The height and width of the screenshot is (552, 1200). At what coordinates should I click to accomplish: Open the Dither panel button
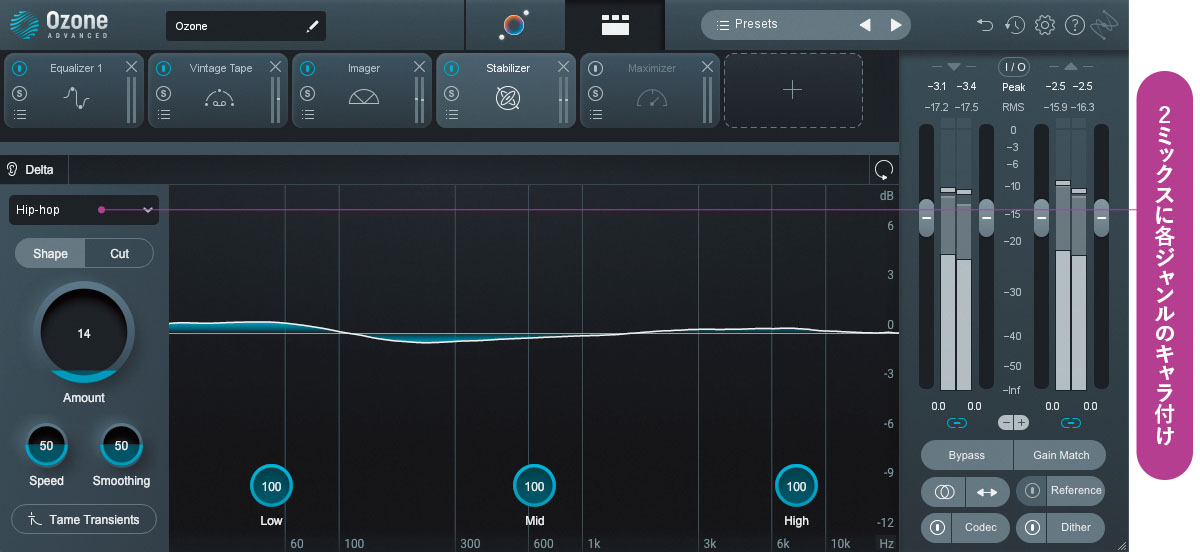point(1076,527)
